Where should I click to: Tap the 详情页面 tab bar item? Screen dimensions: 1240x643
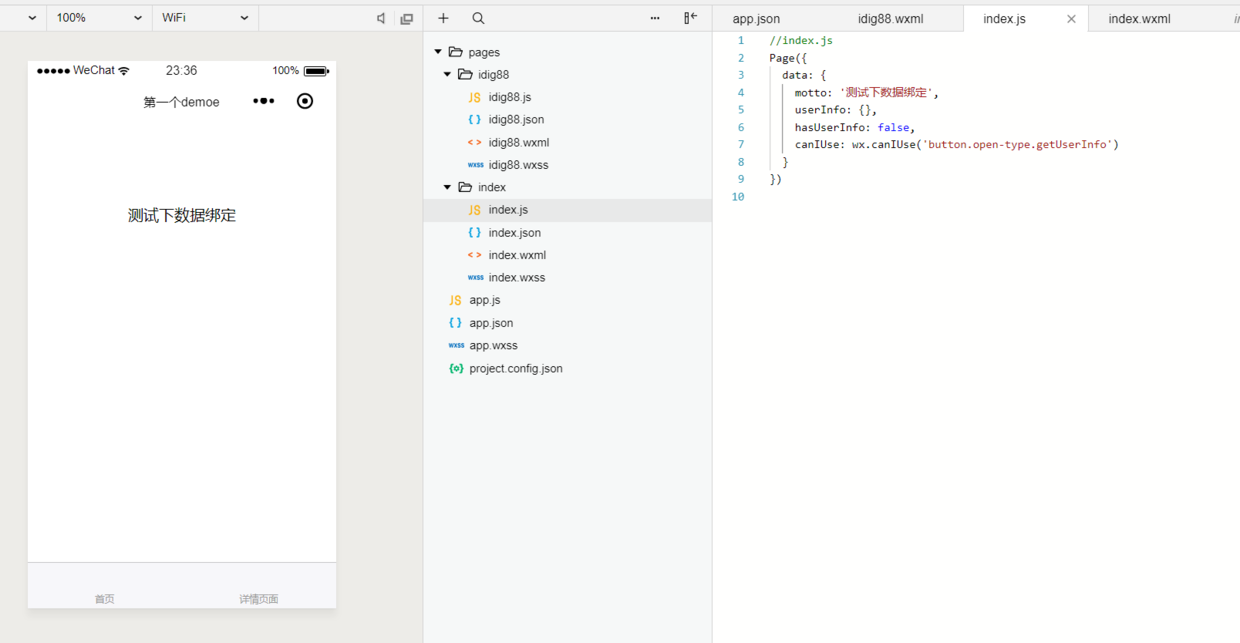259,598
